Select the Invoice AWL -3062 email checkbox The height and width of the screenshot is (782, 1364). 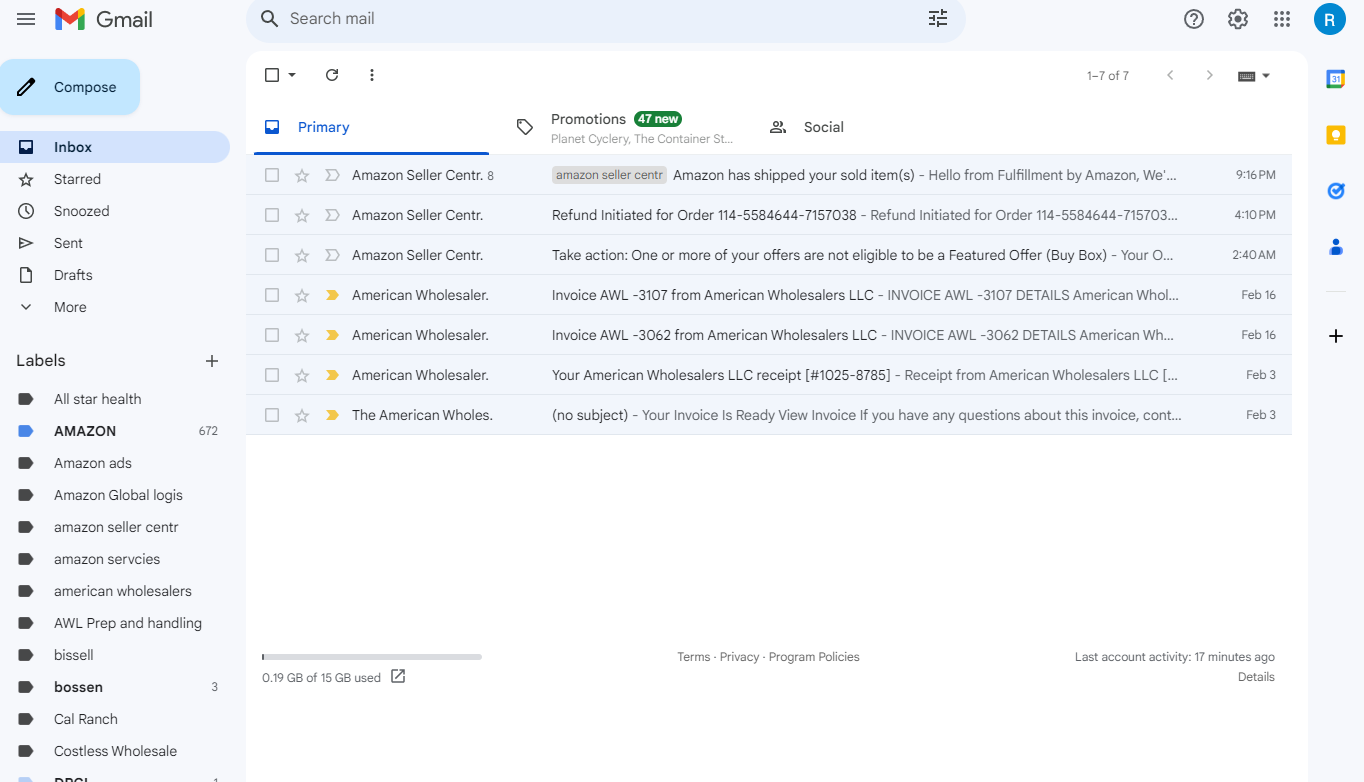(272, 335)
